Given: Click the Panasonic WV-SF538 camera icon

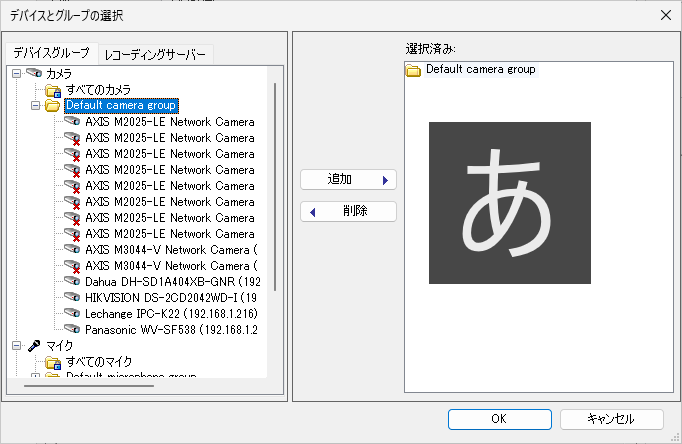Looking at the screenshot, I should point(72,329).
